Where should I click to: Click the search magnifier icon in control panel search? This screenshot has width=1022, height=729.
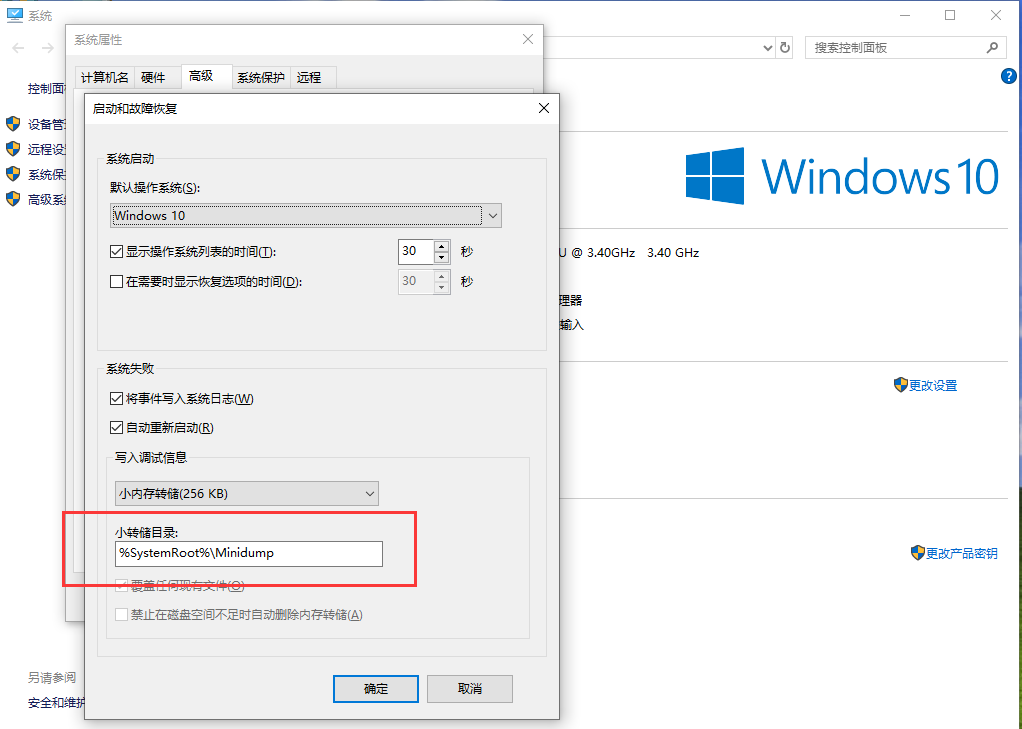coord(992,48)
